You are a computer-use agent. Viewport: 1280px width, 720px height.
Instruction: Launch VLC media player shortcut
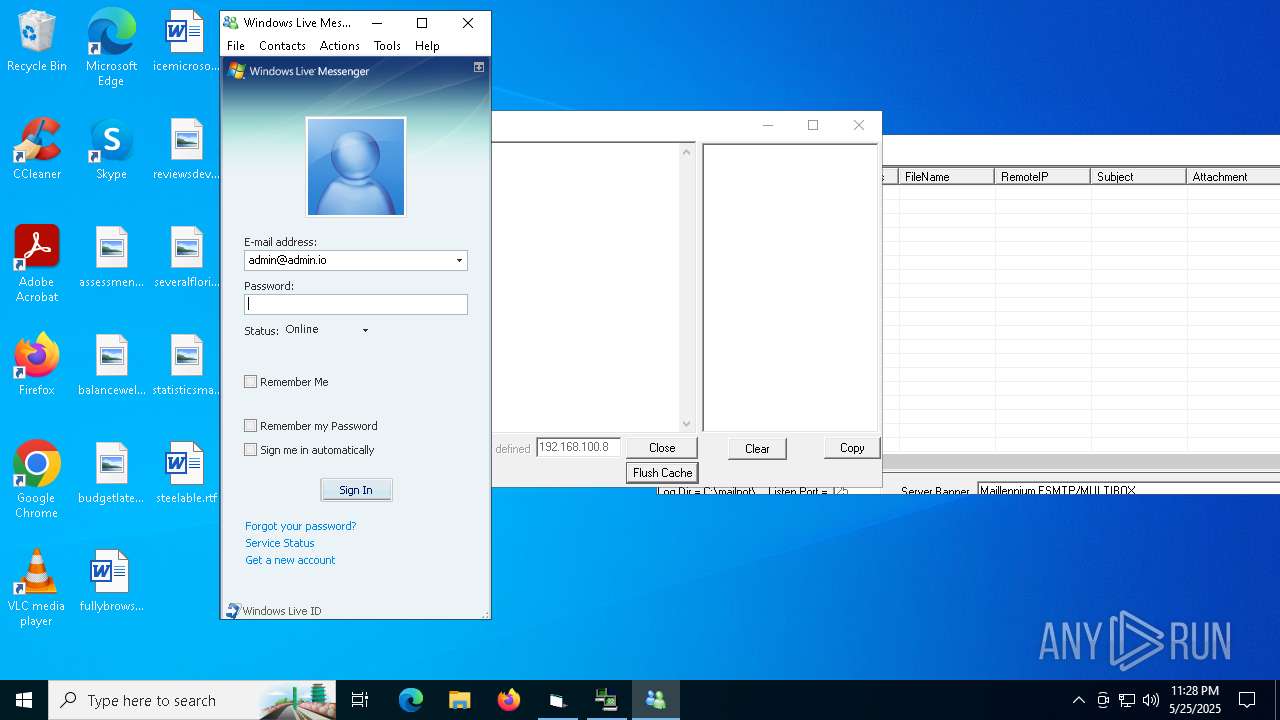(37, 588)
